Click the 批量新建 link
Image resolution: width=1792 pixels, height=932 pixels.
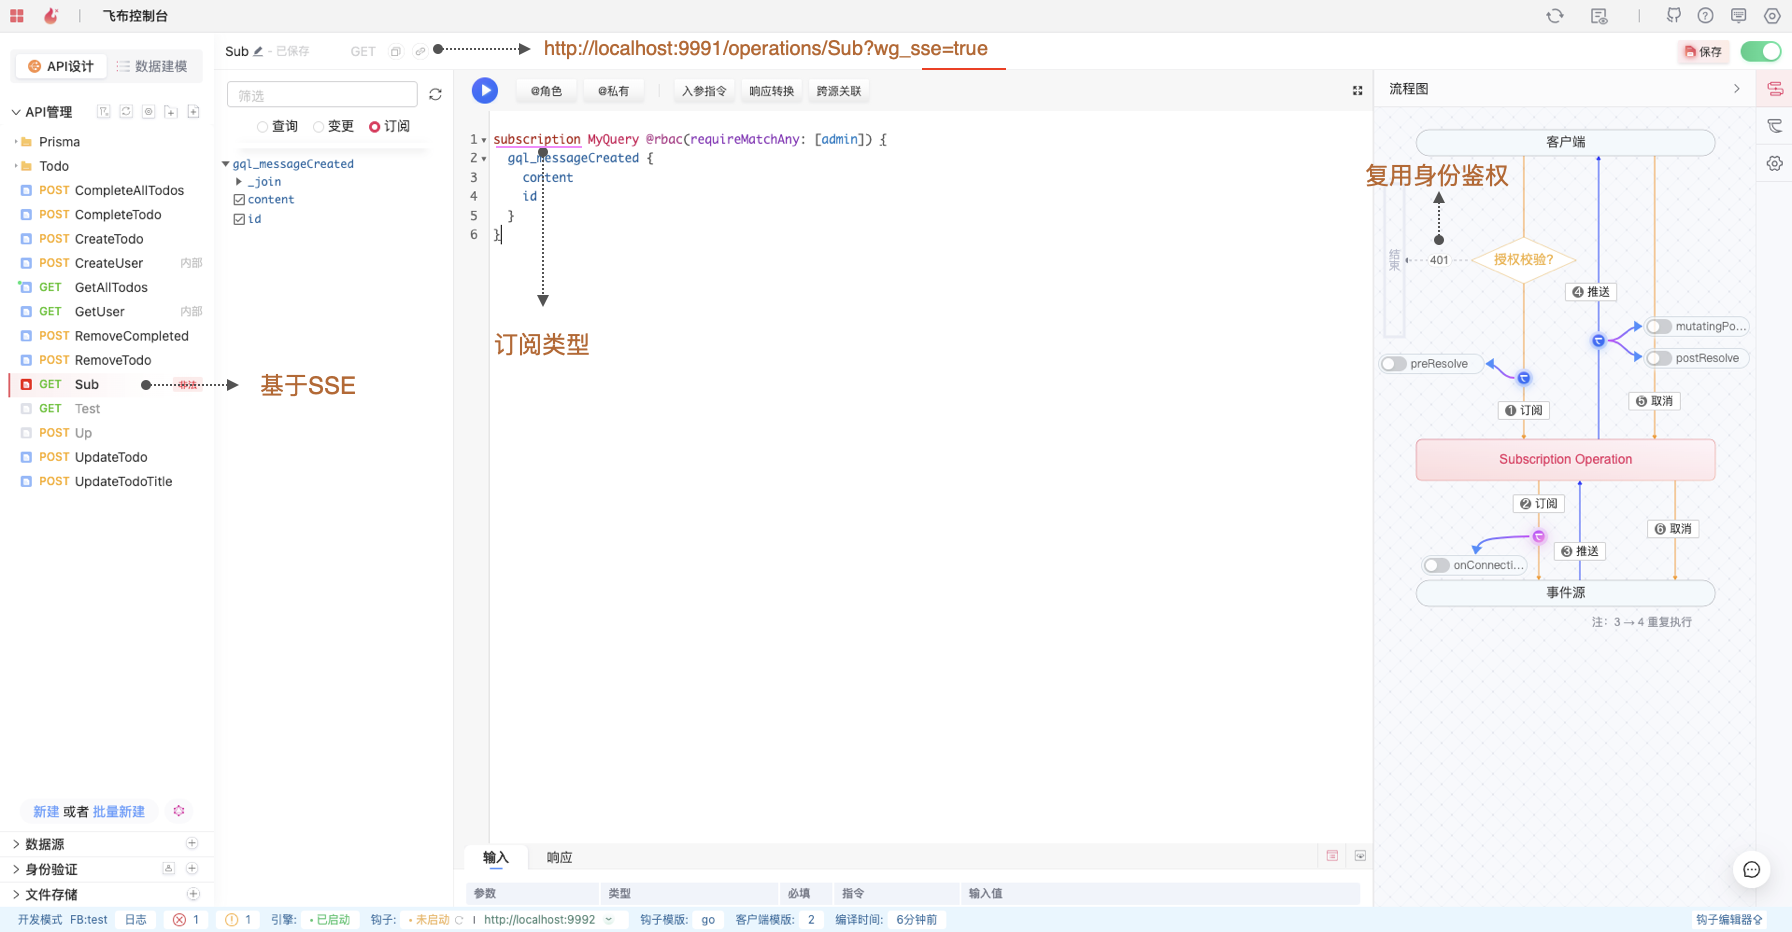click(119, 812)
